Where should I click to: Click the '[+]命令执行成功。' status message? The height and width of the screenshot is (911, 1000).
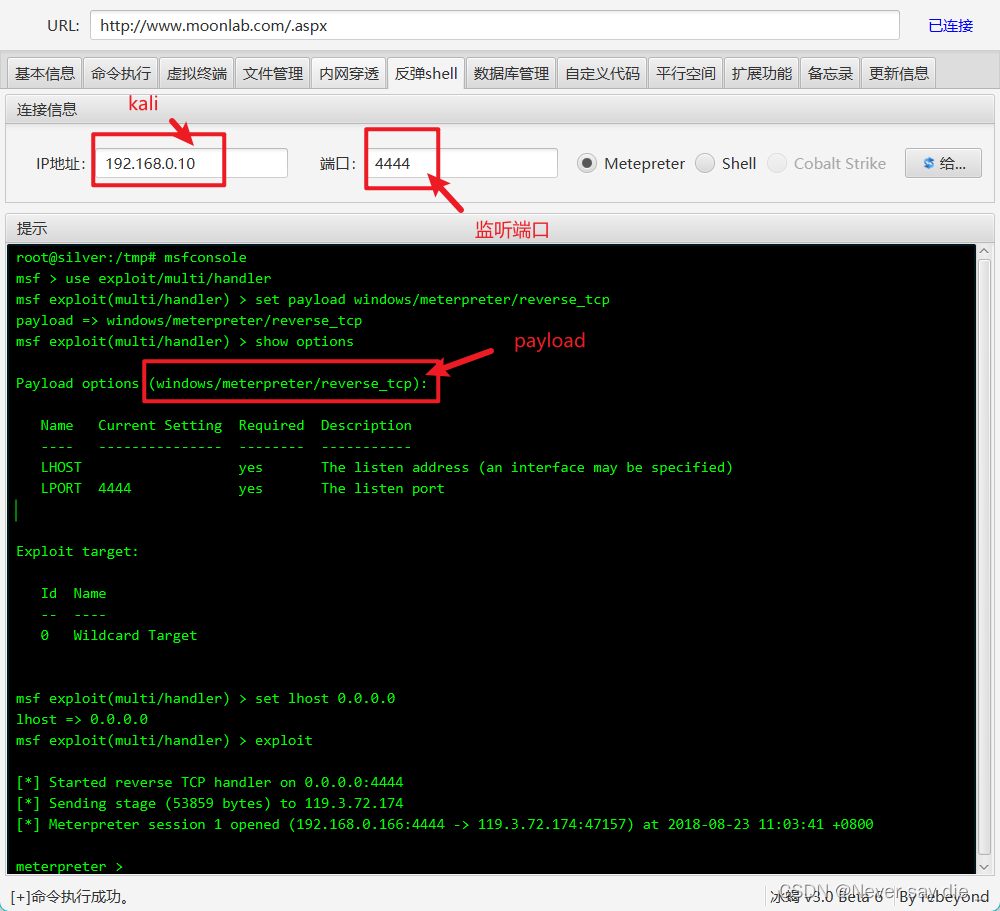[x=70, y=896]
